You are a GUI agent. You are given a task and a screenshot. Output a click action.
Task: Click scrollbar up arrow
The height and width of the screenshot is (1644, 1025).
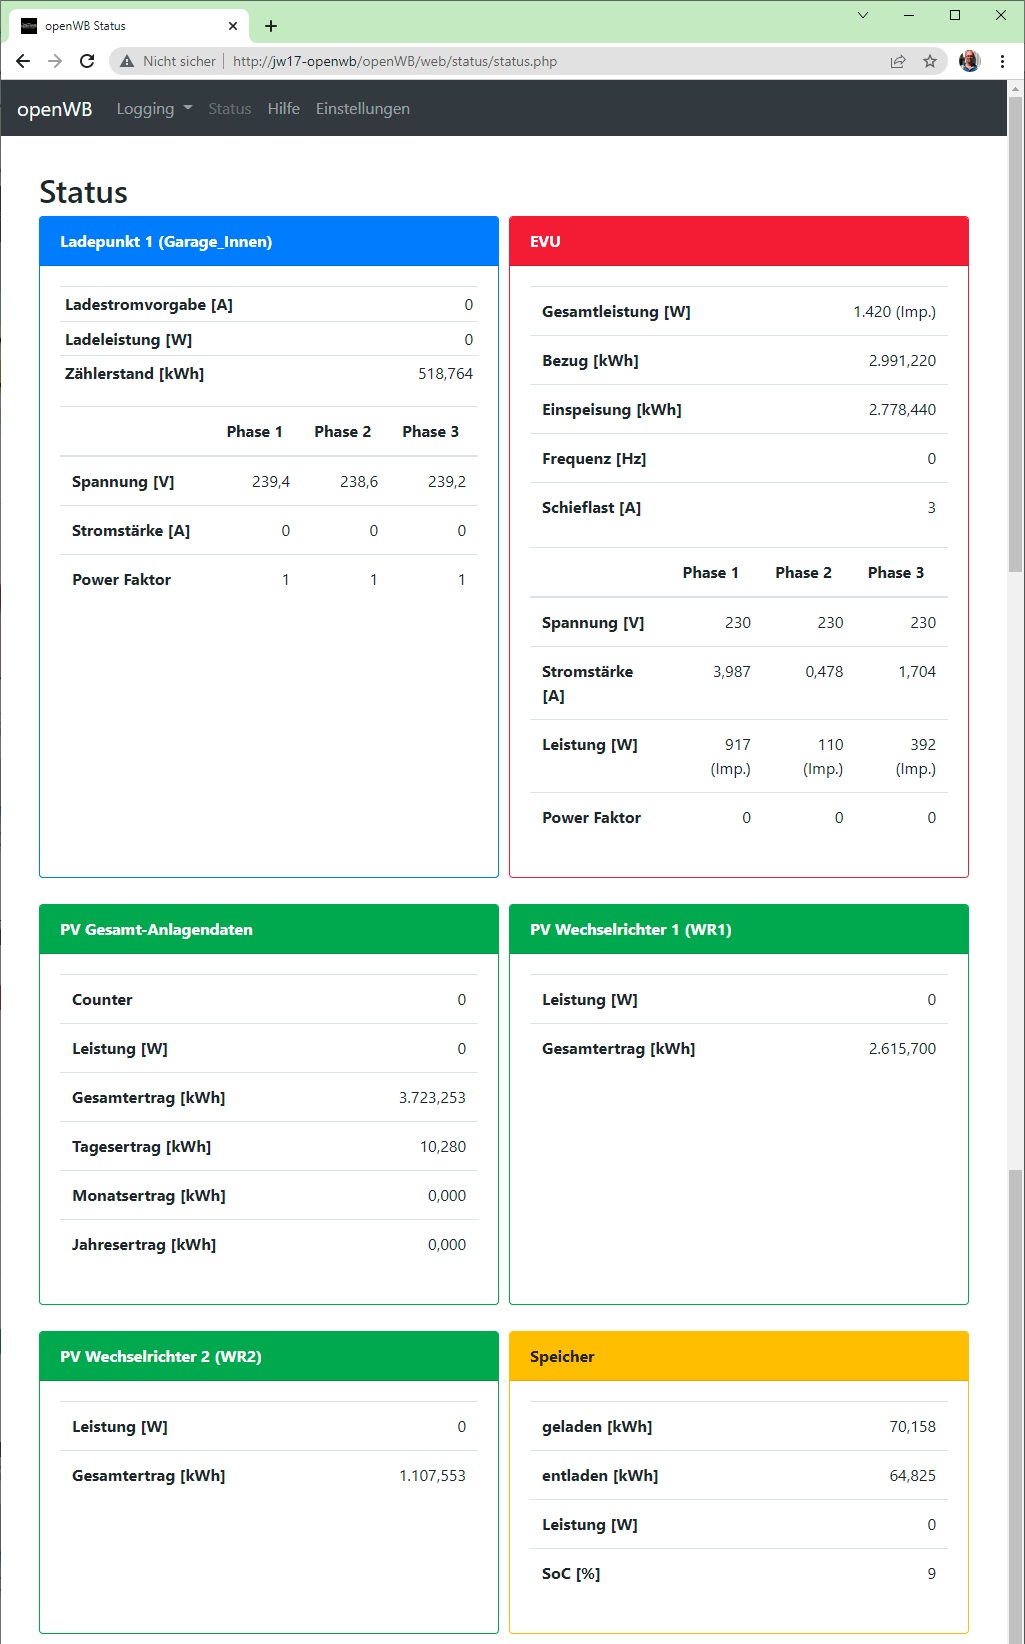1016,88
